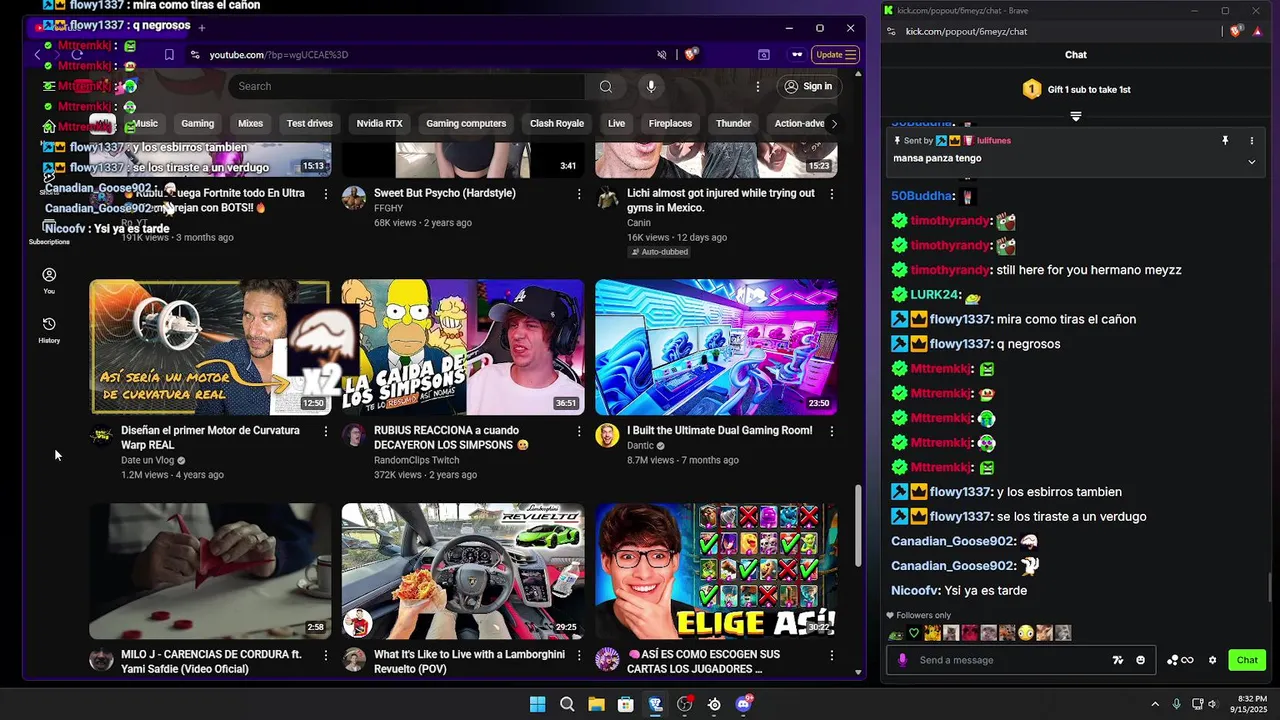Image resolution: width=1280 pixels, height=720 pixels.
Task: Select the Fireplaces chip
Action: coord(670,123)
